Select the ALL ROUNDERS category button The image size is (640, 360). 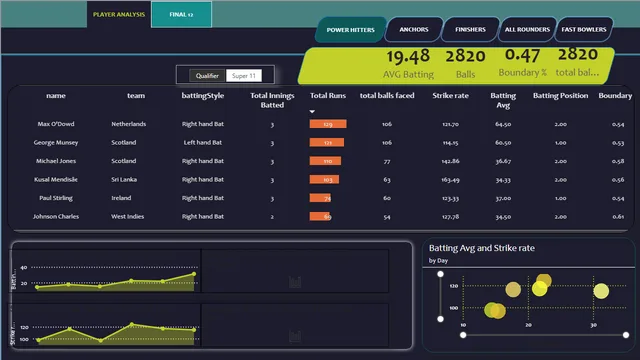click(x=527, y=29)
